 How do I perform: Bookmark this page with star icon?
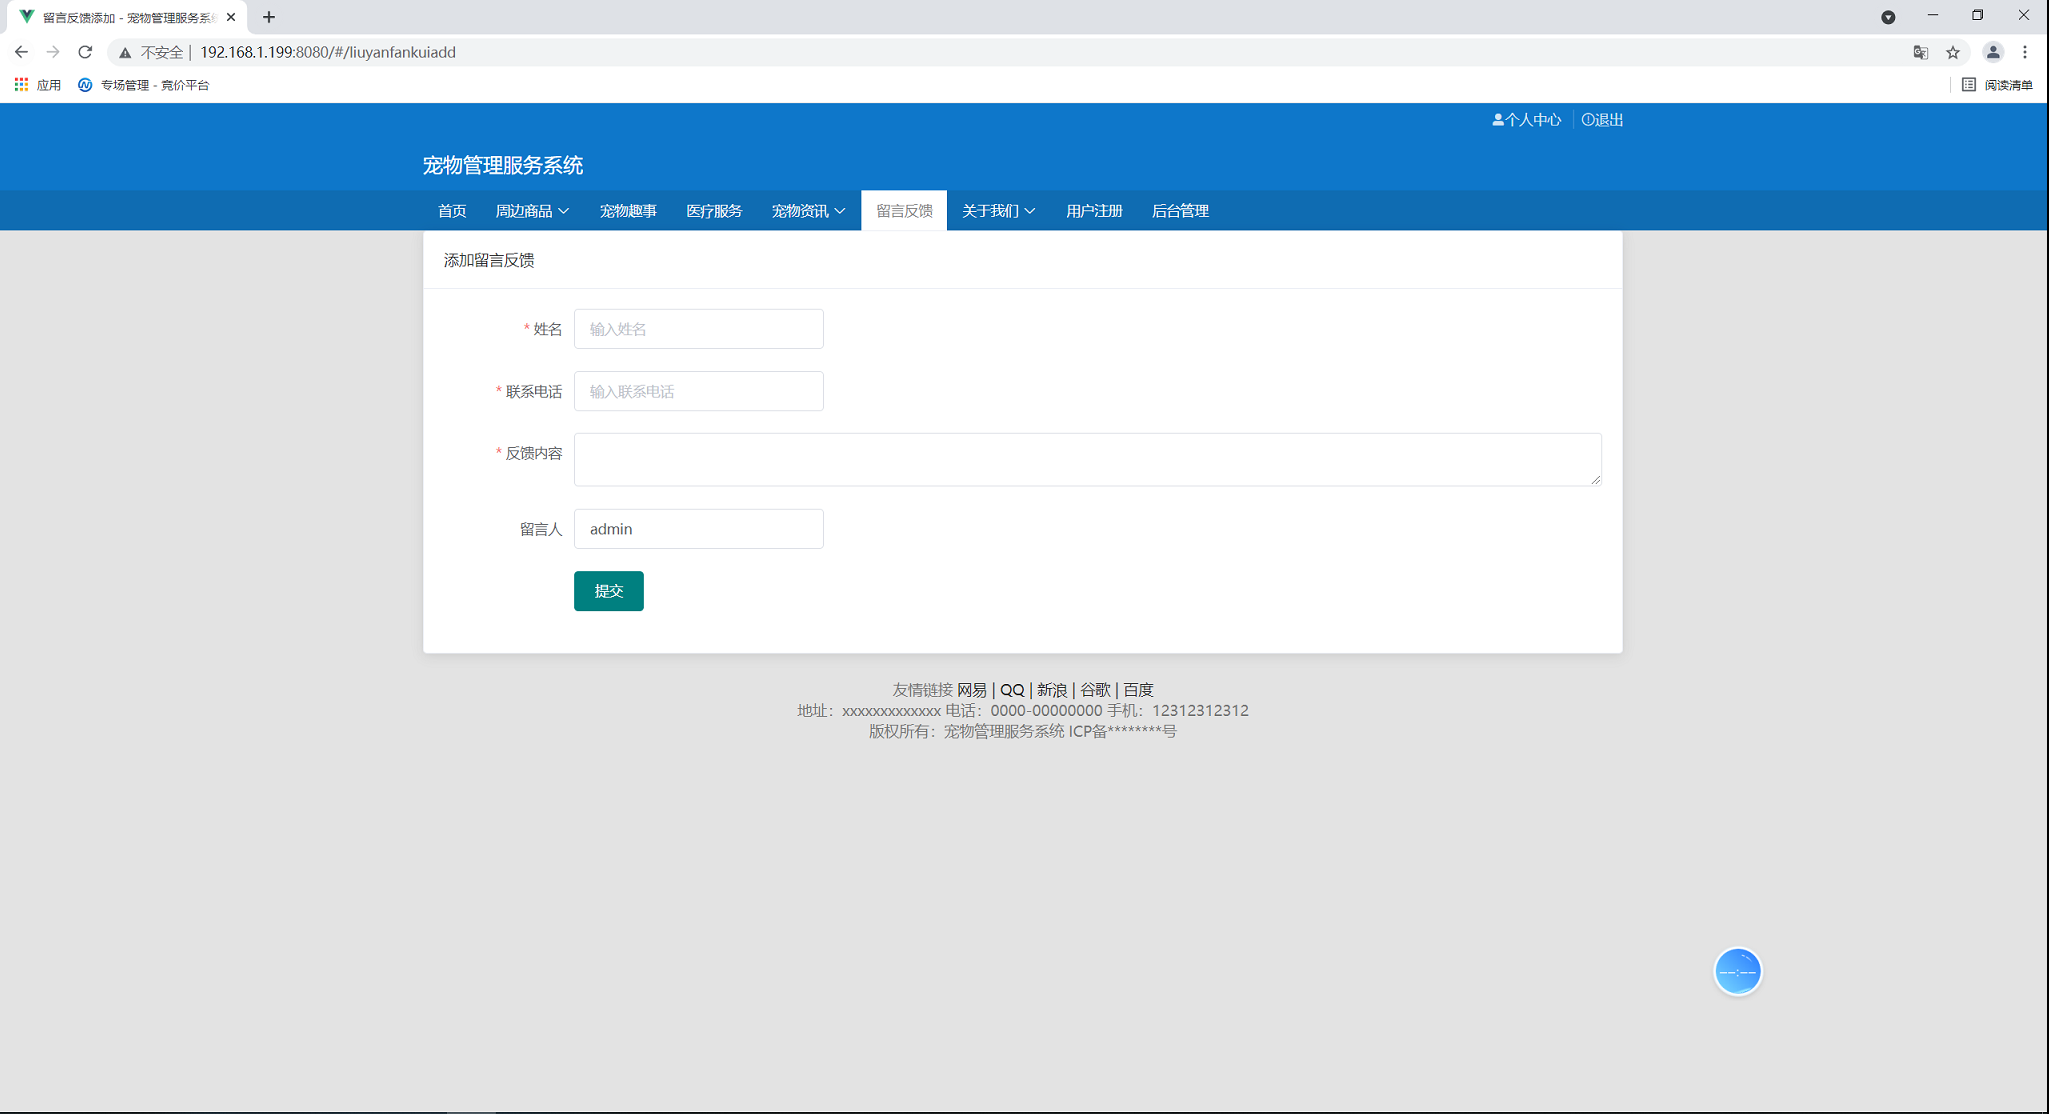(1952, 52)
